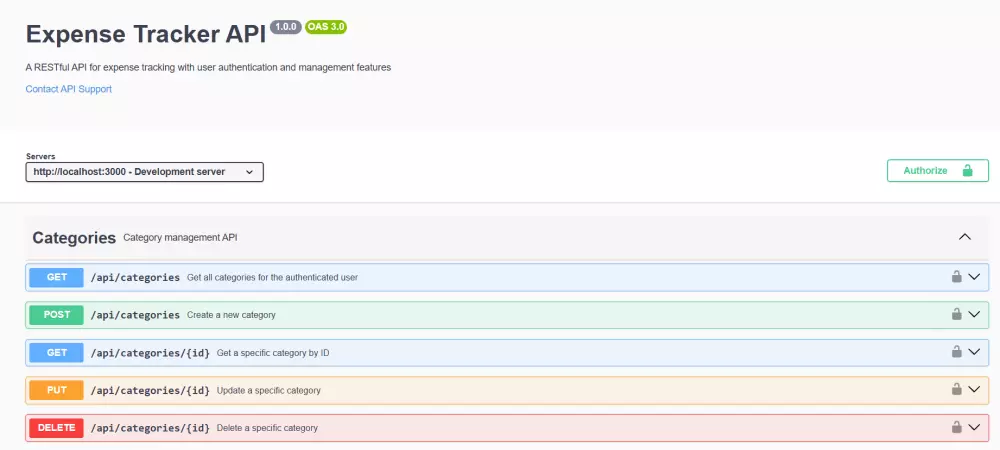Click the lock icon on the PUT row
This screenshot has width=1000, height=450.
point(956,390)
